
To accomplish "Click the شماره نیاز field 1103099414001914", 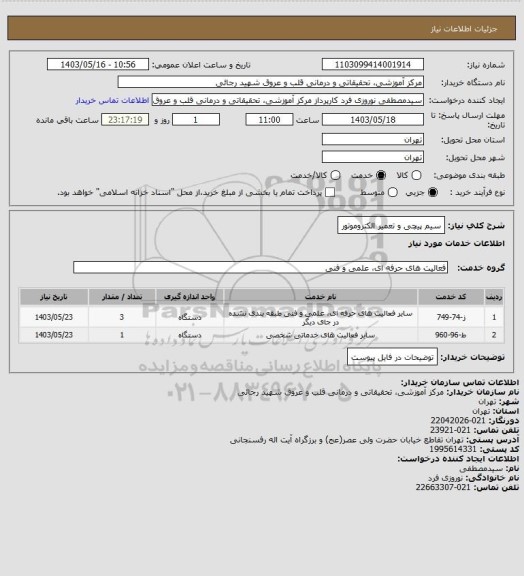I will [x=373, y=65].
